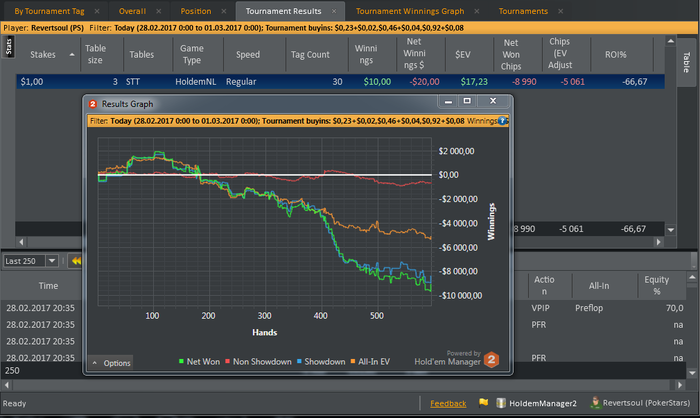Image resolution: width=700 pixels, height=418 pixels.
Task: Sort by the ROI% column header
Action: (616, 54)
